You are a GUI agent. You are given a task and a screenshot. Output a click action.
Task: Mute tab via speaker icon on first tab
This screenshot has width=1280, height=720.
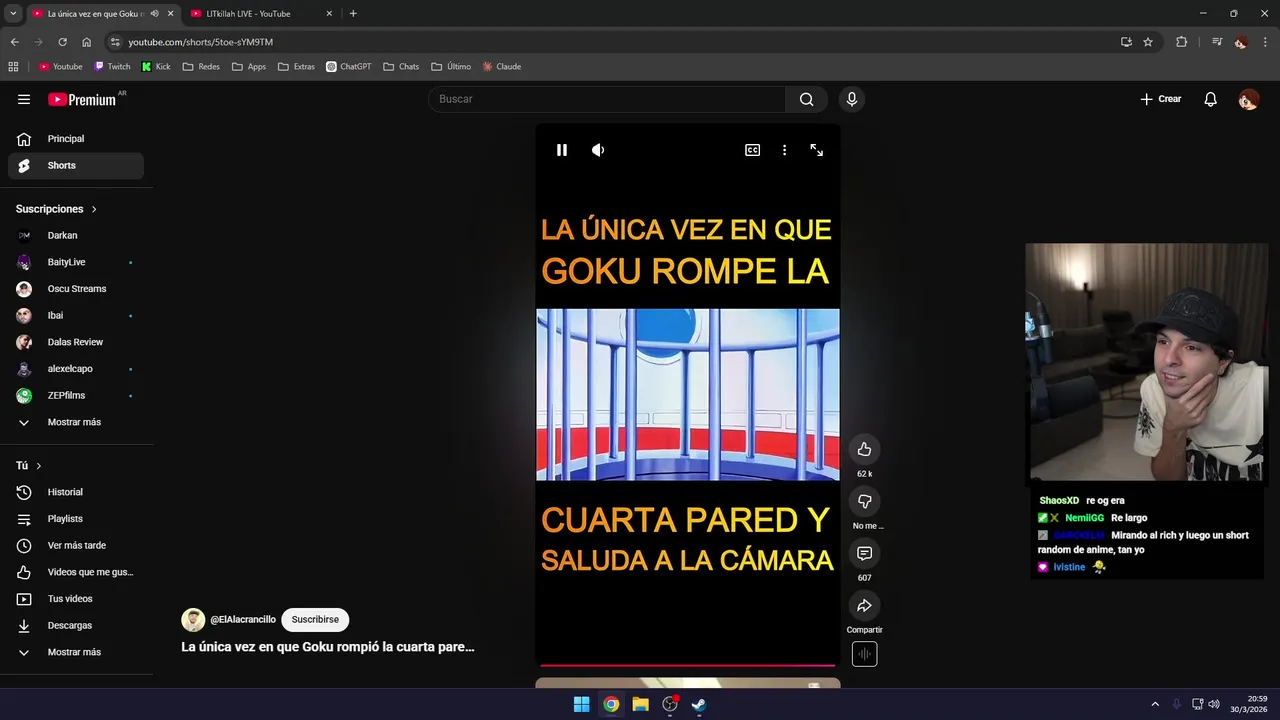[154, 14]
